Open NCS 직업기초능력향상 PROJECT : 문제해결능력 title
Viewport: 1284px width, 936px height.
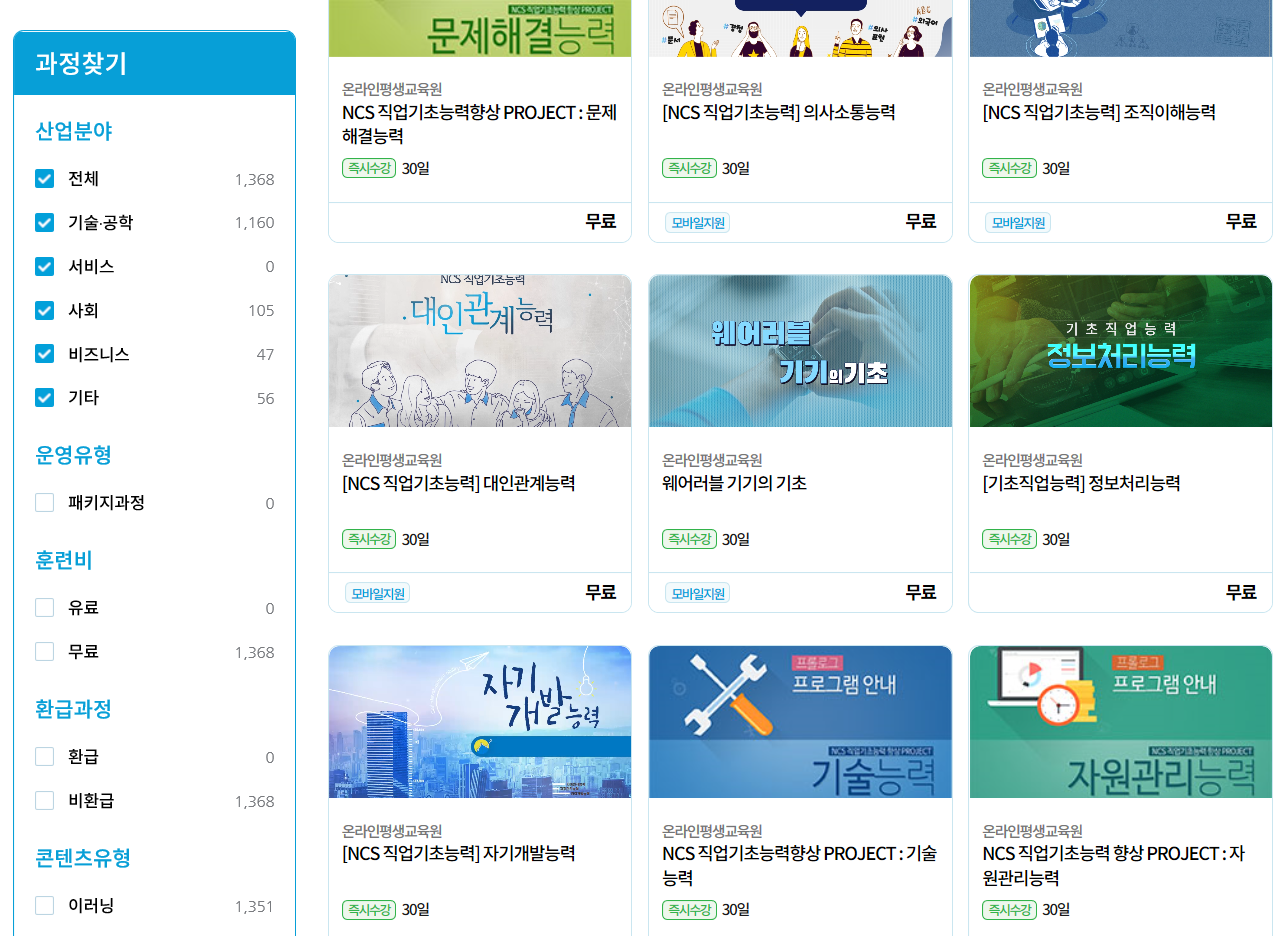pyautogui.click(x=480, y=124)
